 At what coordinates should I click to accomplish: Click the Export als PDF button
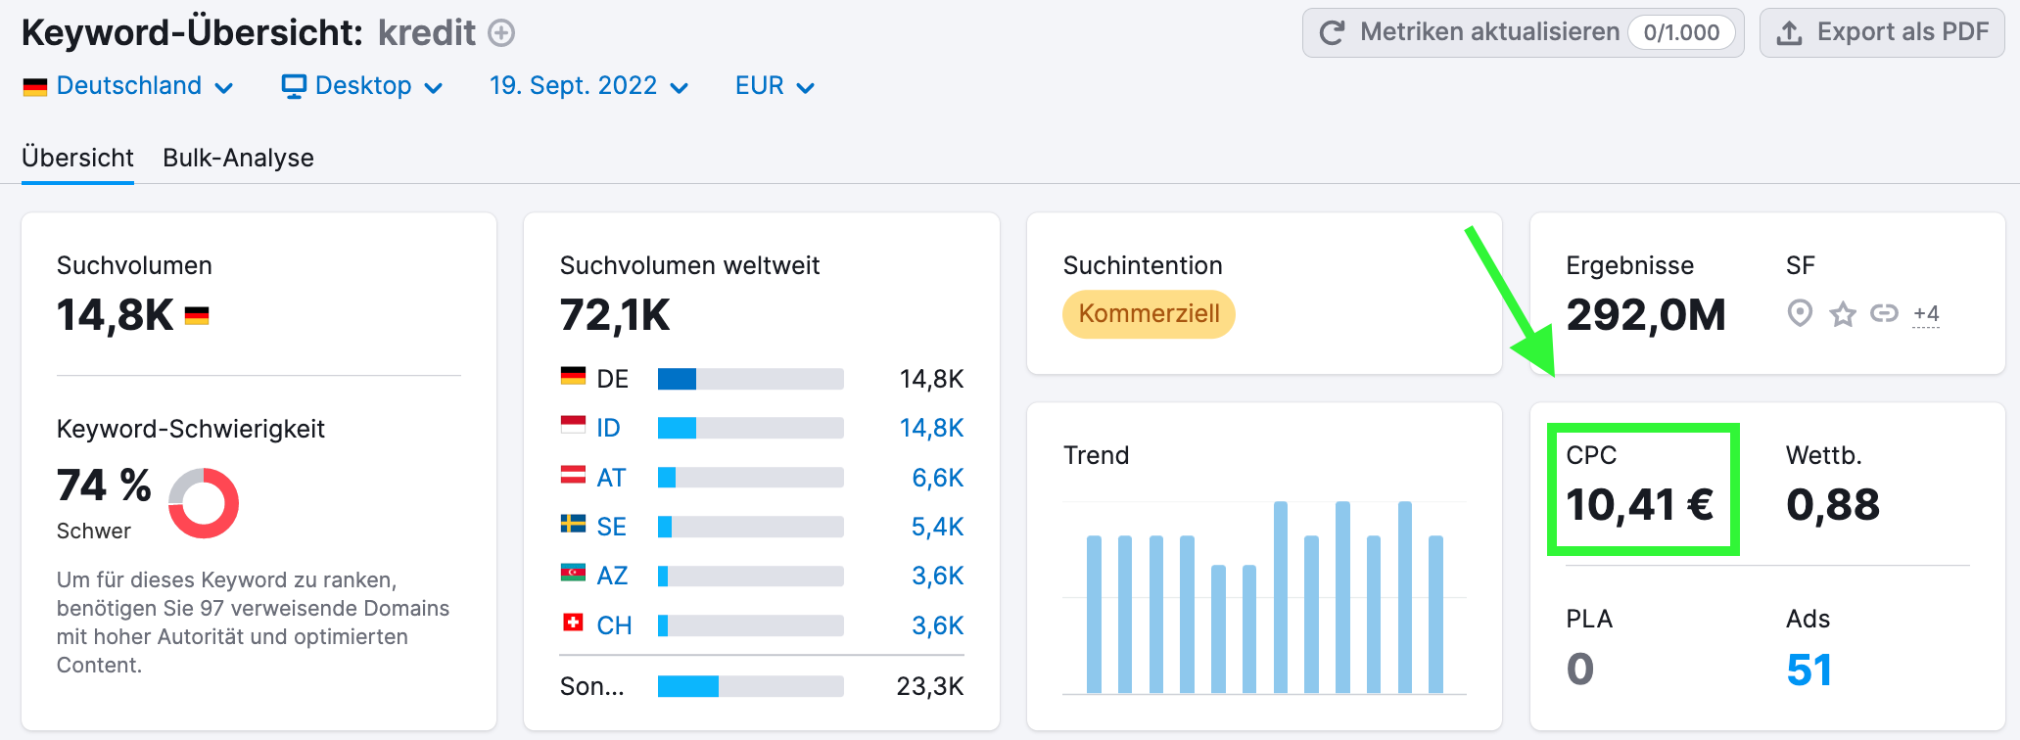pyautogui.click(x=1882, y=33)
